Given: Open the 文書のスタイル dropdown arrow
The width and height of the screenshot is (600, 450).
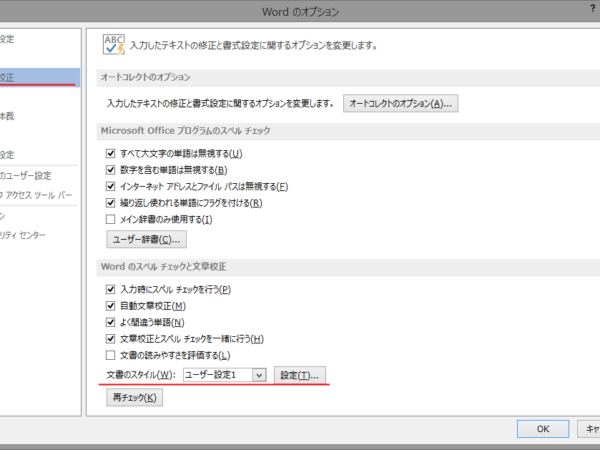Looking at the screenshot, I should coord(259,375).
